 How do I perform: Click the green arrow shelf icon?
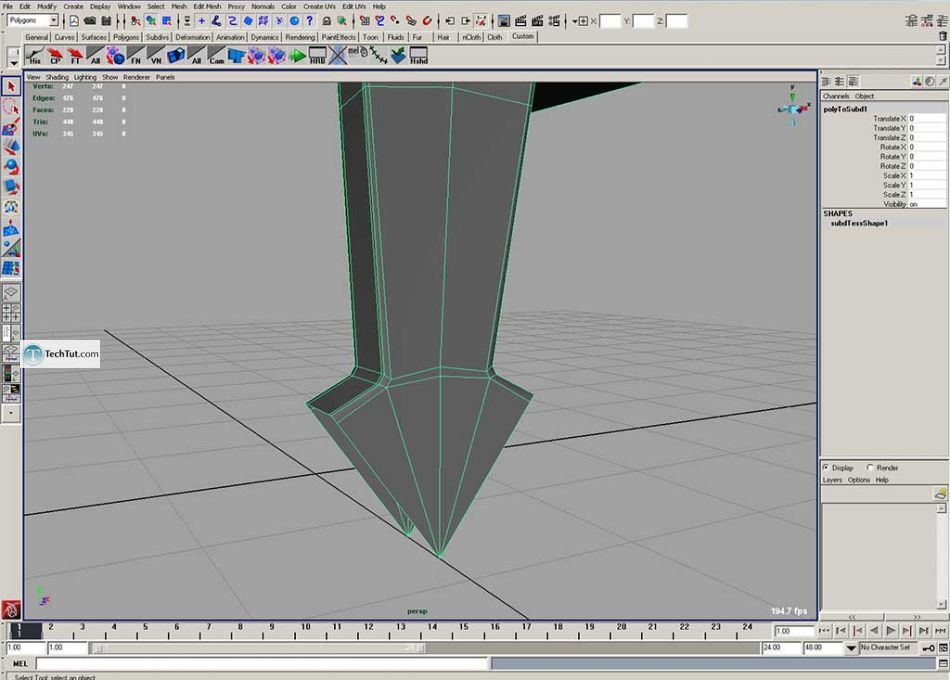pyautogui.click(x=297, y=56)
